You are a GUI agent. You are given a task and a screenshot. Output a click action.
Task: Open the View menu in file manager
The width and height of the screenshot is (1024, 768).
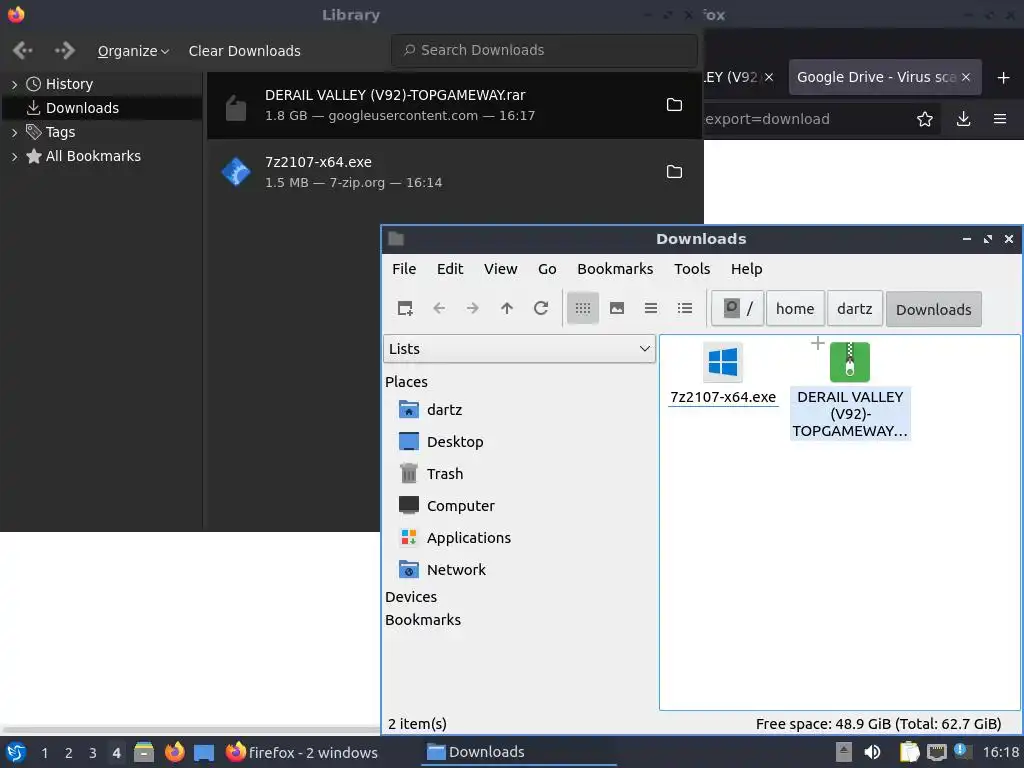(500, 269)
